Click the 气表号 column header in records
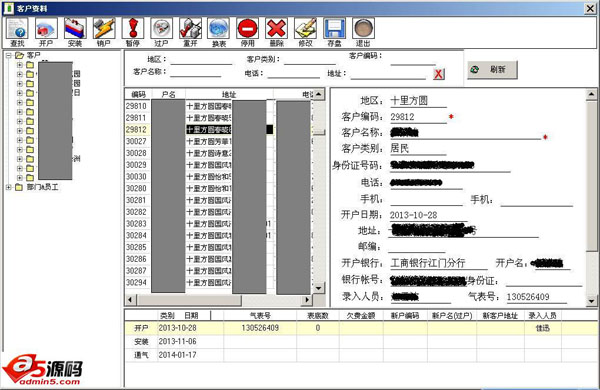This screenshot has width=600, height=390. pos(260,315)
